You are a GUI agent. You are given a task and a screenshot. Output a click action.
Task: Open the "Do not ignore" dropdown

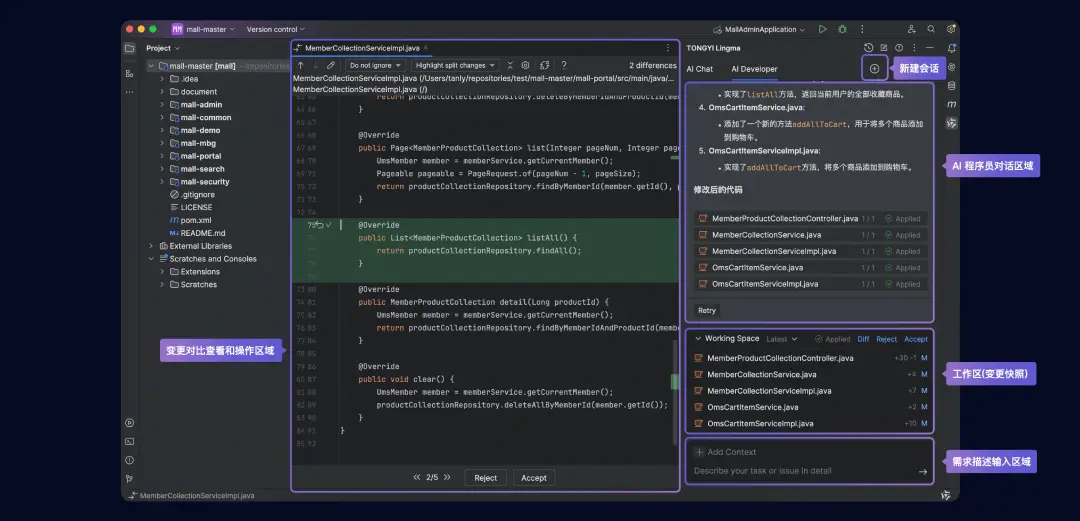tap(376, 65)
